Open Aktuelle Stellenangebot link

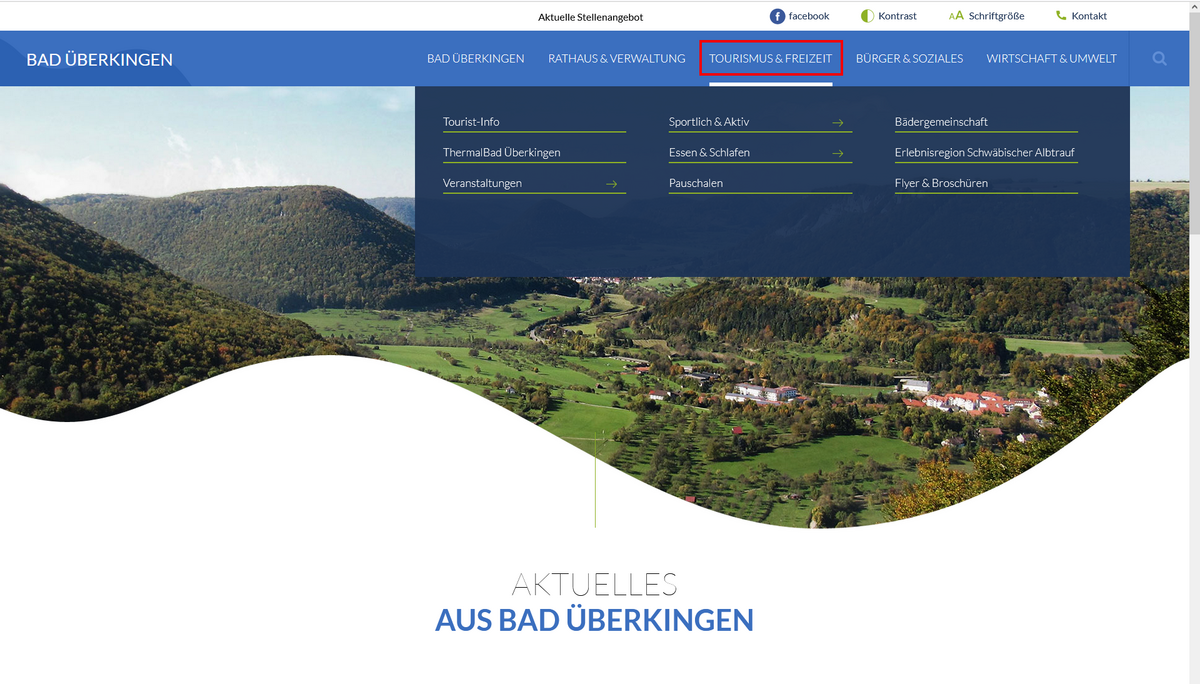click(x=590, y=17)
